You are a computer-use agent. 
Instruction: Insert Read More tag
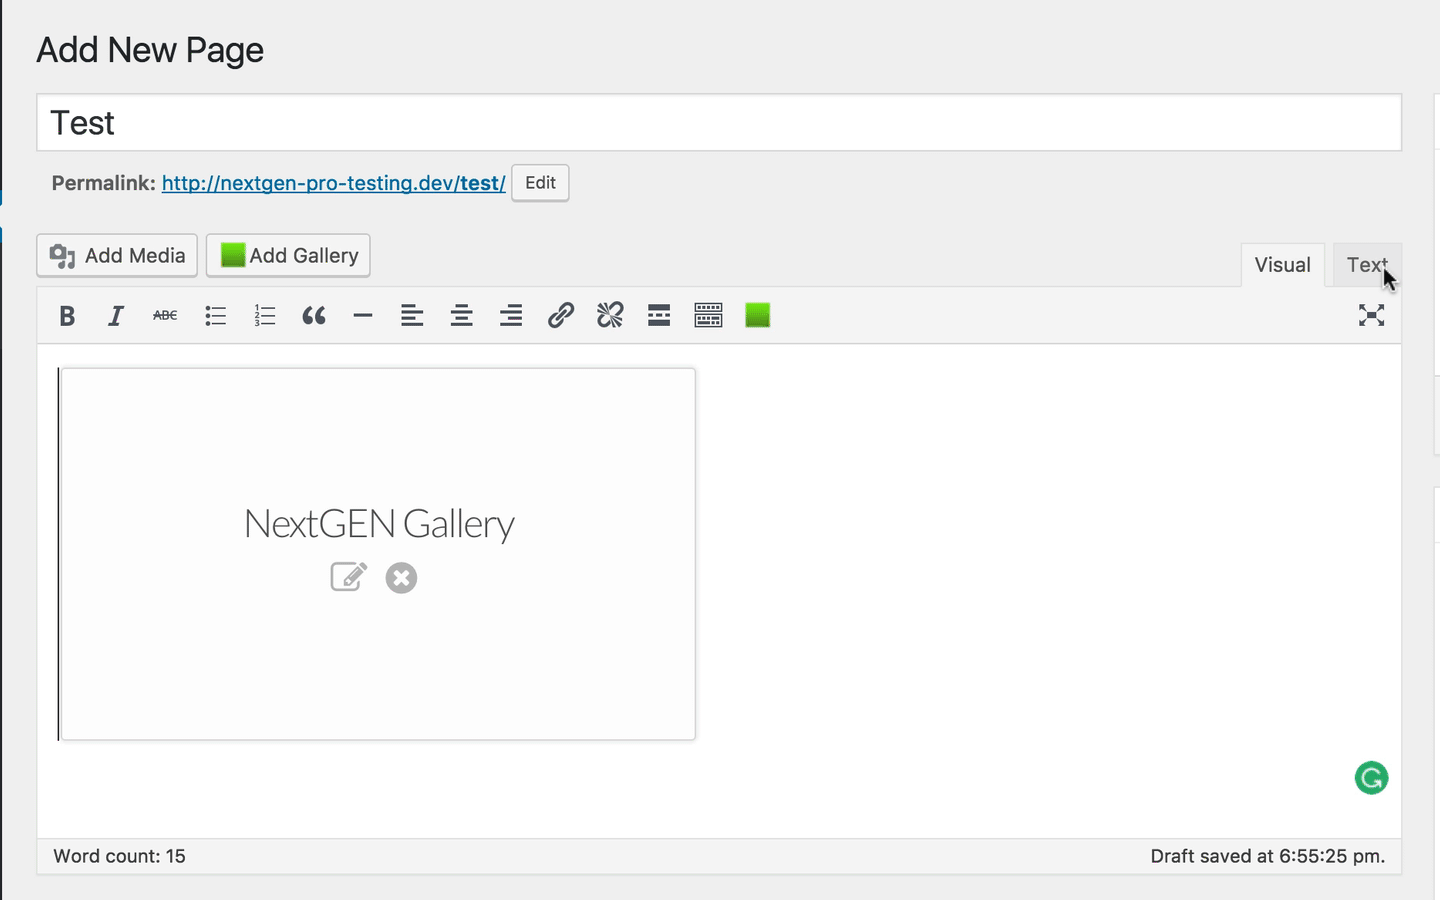click(x=659, y=316)
